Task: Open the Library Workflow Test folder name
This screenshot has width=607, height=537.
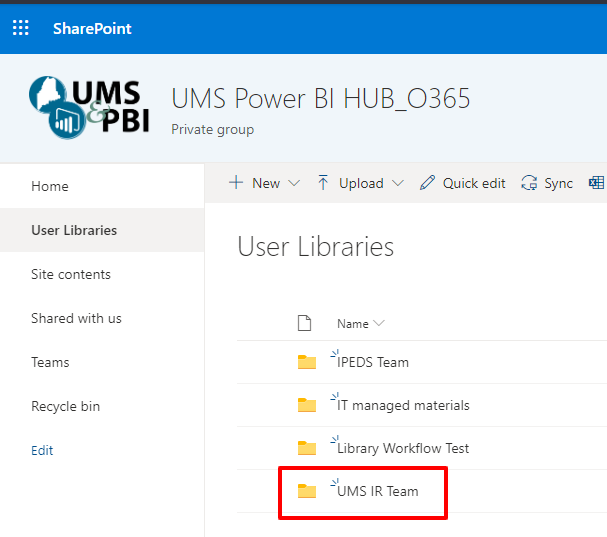Action: [403, 448]
